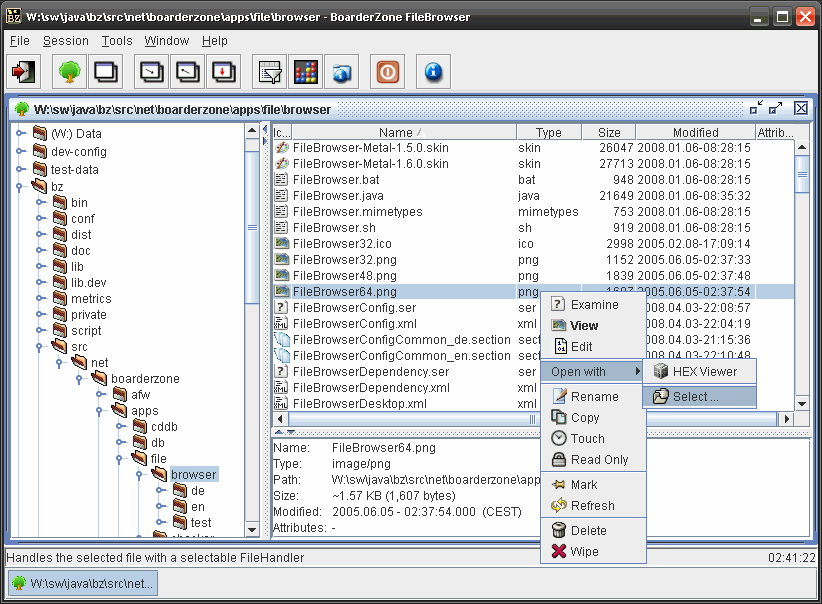Click the Refresh arrows icon
Screen dimensions: 822x604
pos(559,505)
